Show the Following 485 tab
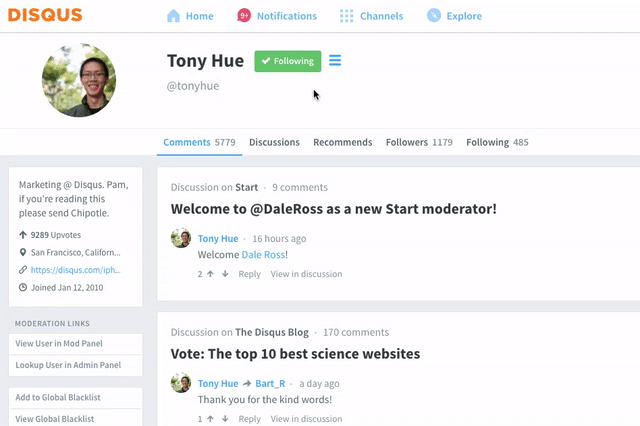640x426 pixels. coord(497,142)
